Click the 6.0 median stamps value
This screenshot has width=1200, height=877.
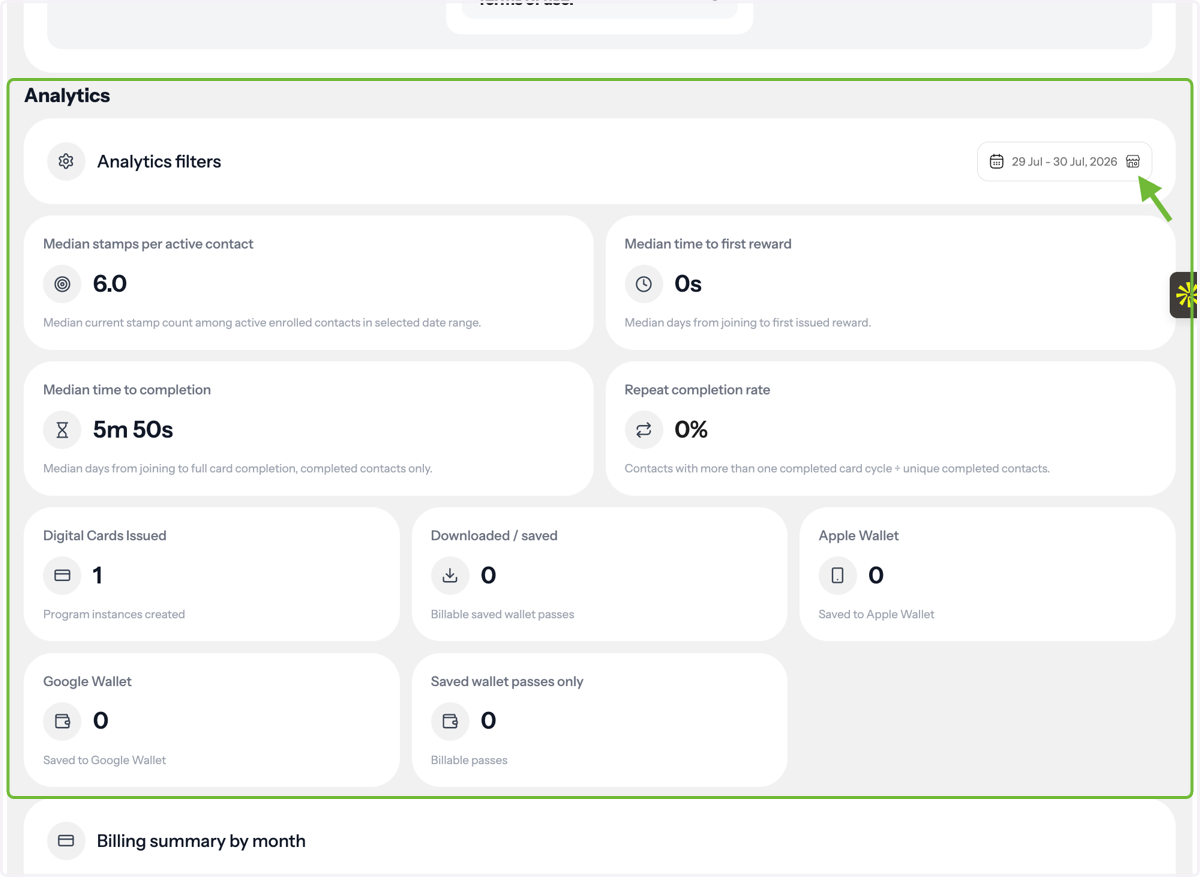(x=110, y=284)
